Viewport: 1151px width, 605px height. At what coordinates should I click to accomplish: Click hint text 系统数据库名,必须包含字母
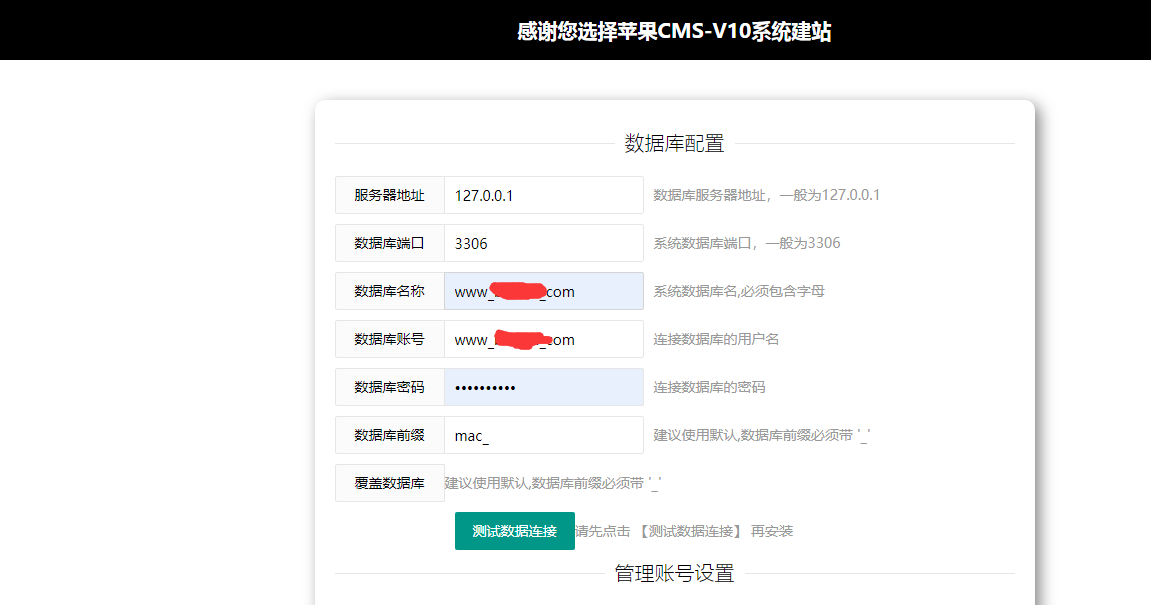738,291
